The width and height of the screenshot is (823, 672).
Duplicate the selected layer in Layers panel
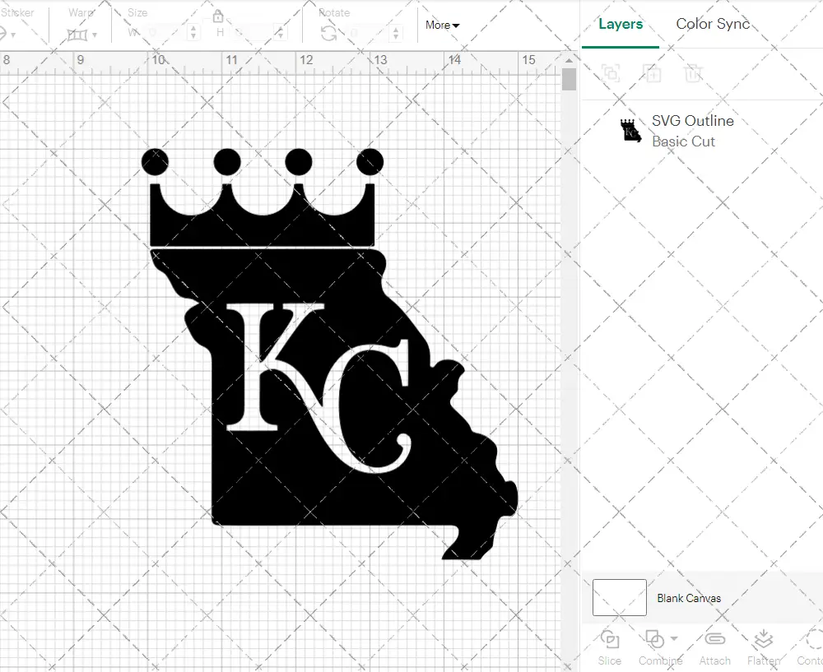click(x=652, y=74)
